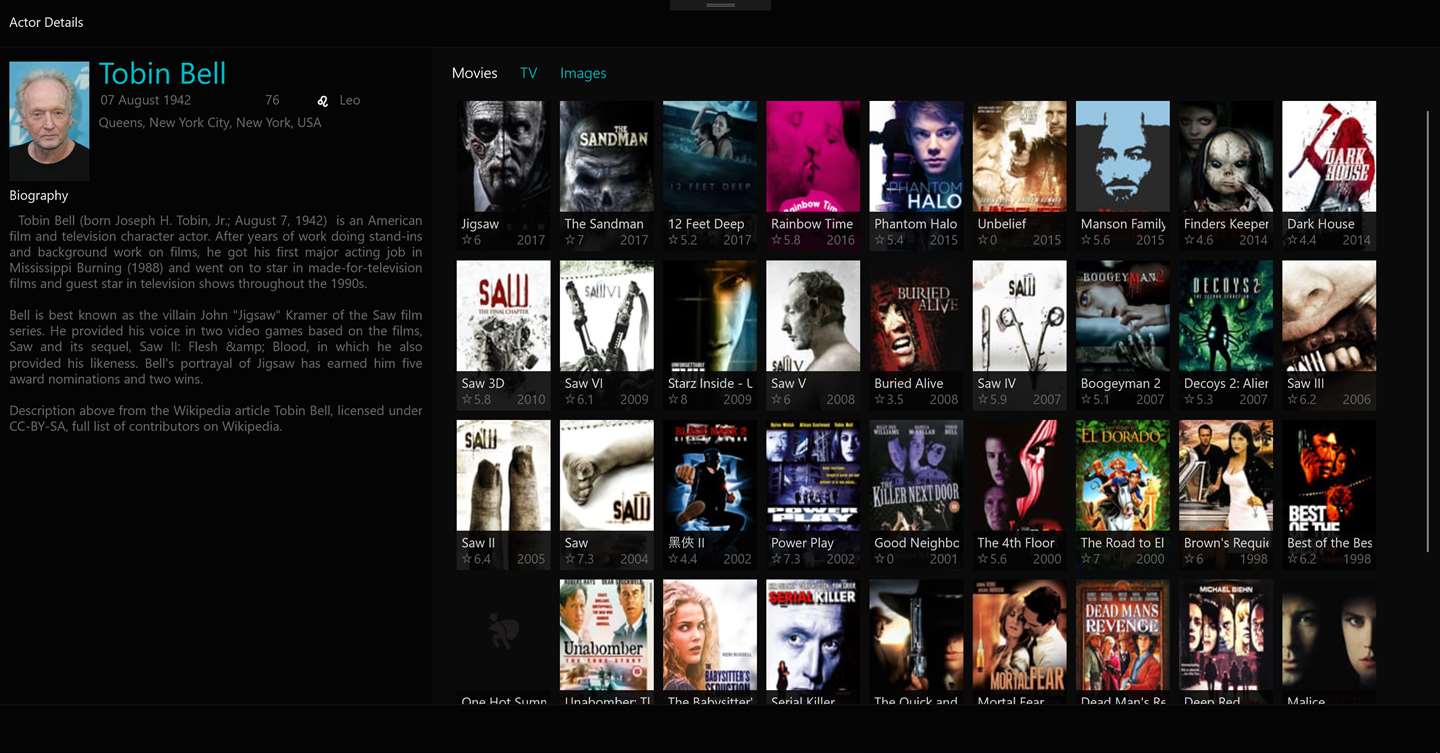Open the Deep Red poster
The height and width of the screenshot is (753, 1440).
1225,635
